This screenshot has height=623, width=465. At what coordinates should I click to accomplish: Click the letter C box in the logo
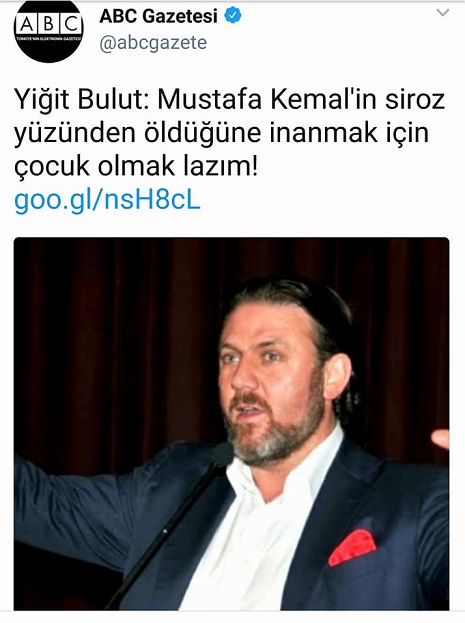(71, 25)
